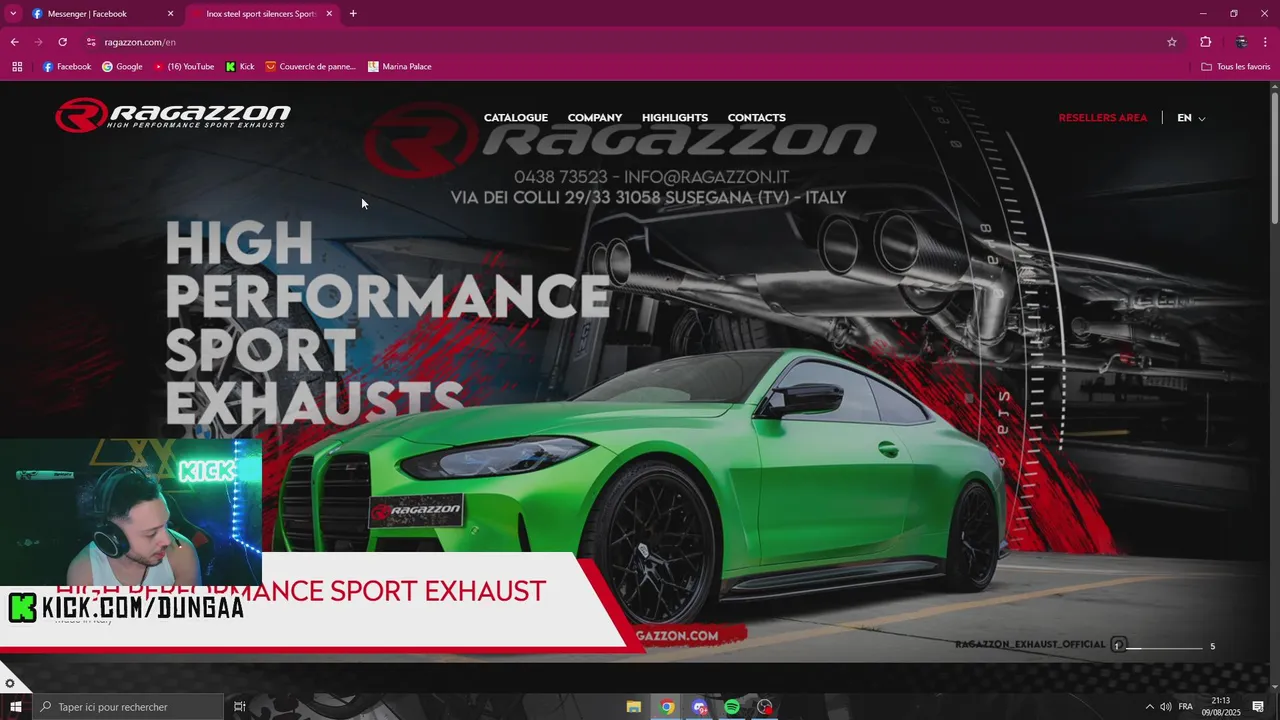Close the Inox steel sport silencers tab

329,14
